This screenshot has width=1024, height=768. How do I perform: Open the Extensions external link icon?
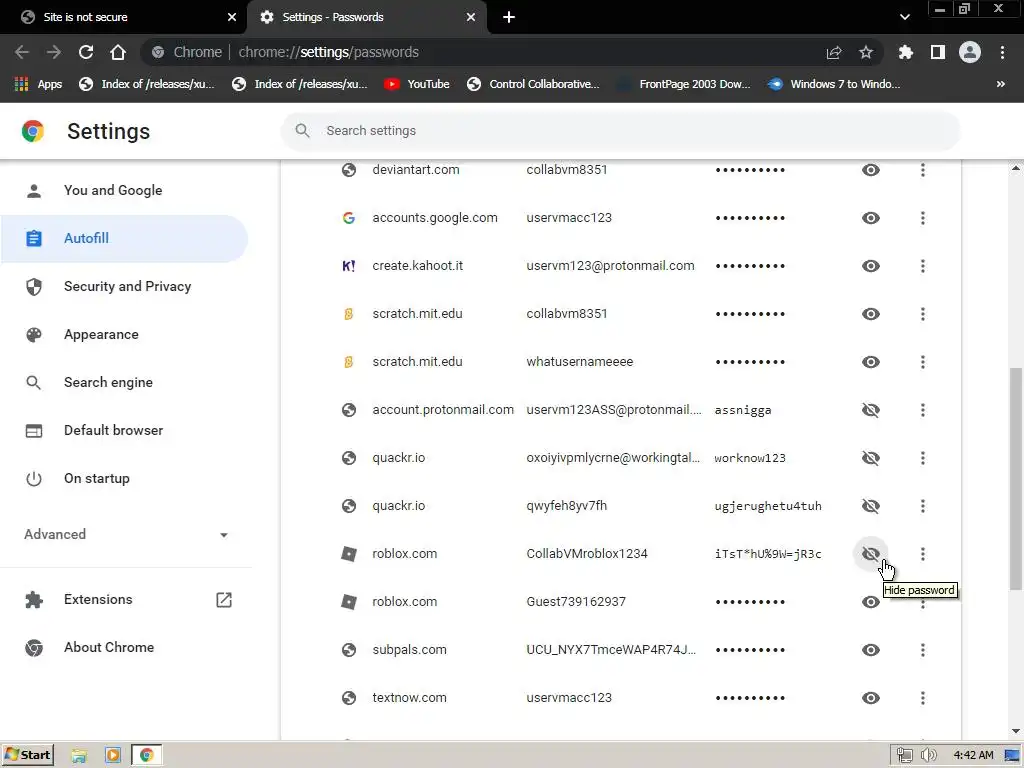click(224, 600)
